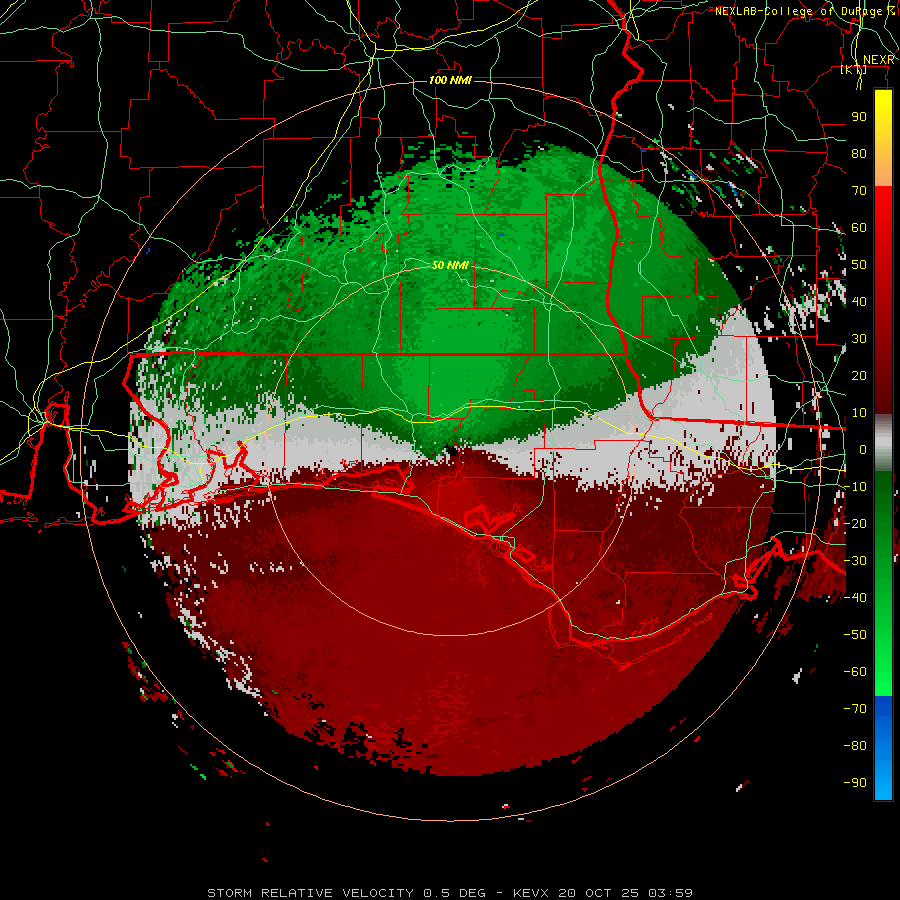Click the "NEXR" label above the scale
Viewport: 900px width, 900px height.
coord(879,60)
